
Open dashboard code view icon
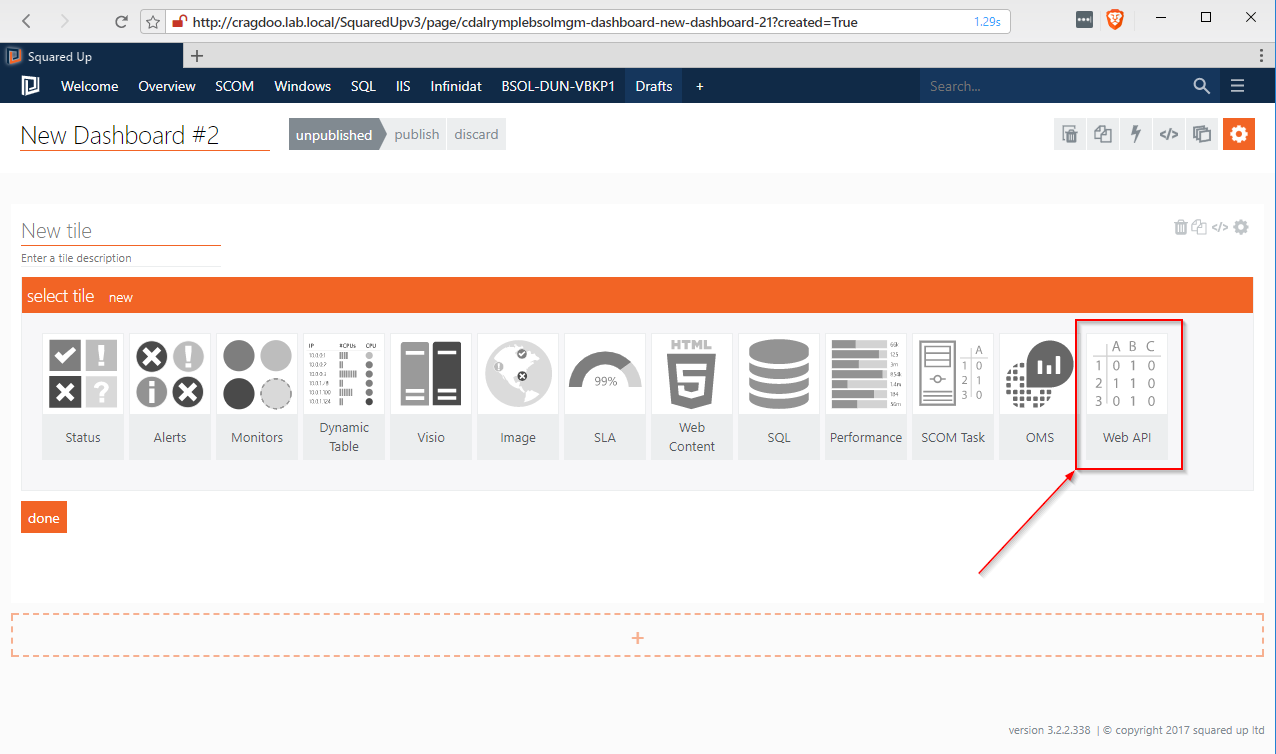1168,134
